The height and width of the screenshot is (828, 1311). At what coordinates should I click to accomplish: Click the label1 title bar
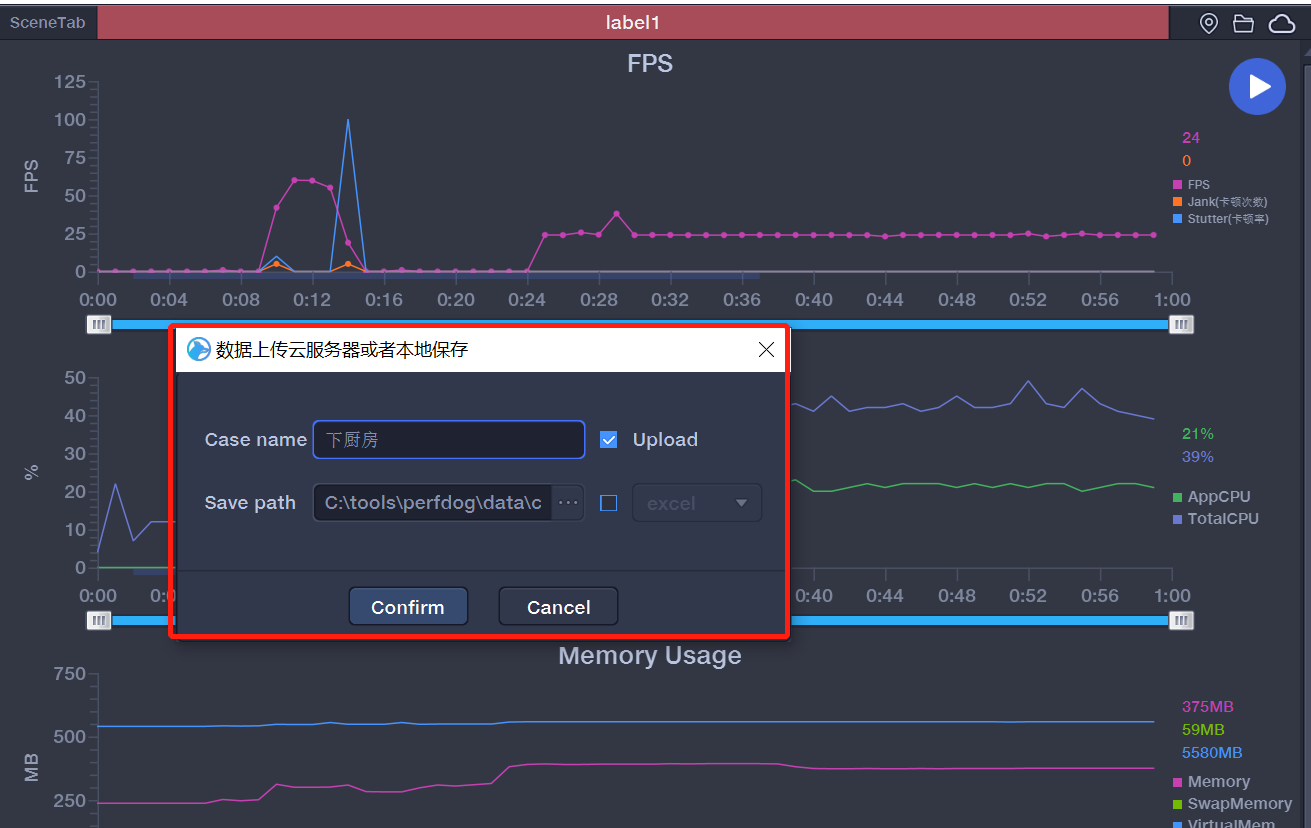[x=632, y=22]
